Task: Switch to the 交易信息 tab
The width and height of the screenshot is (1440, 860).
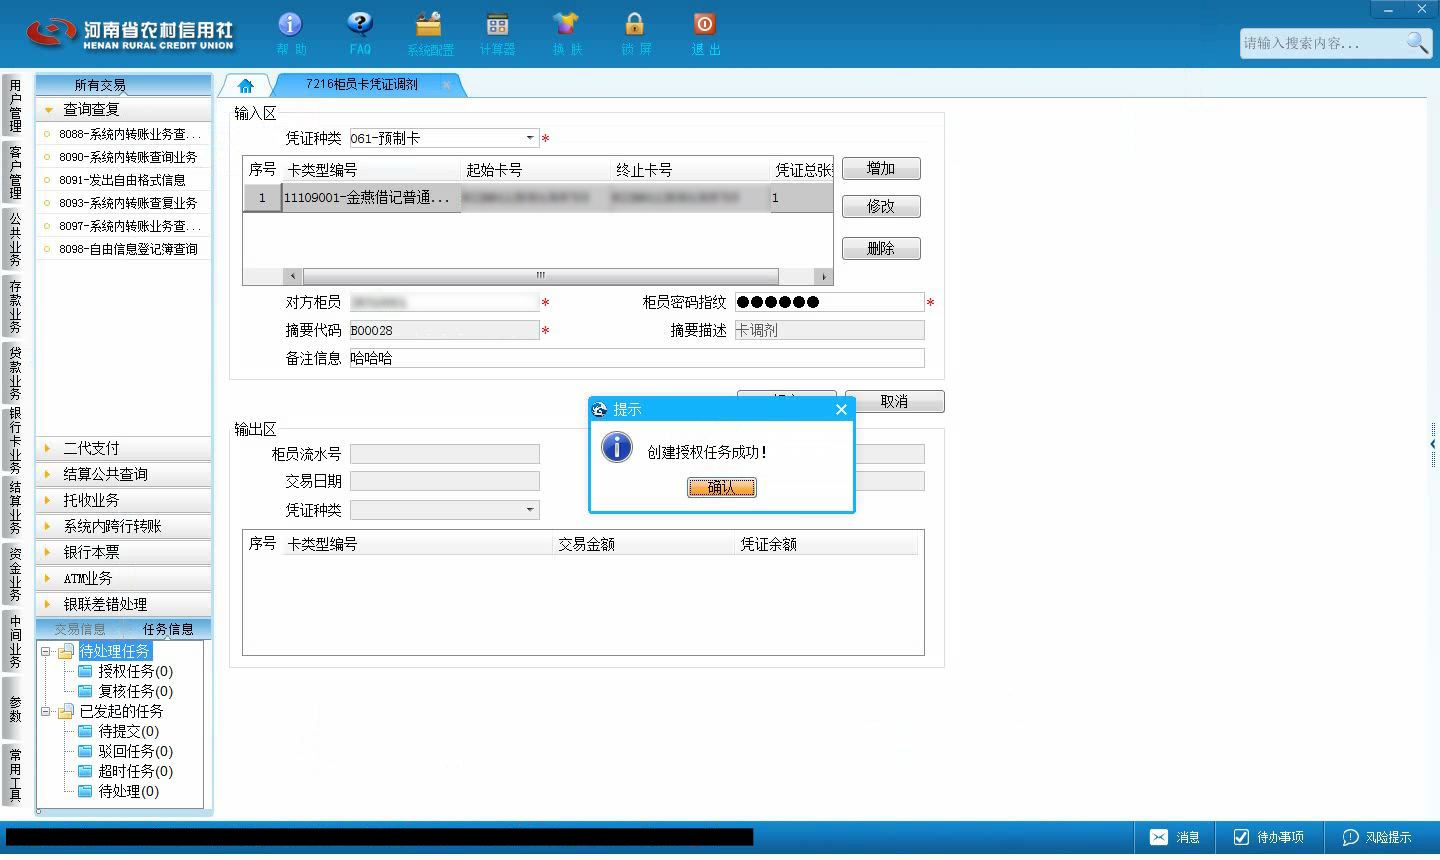Action: tap(80, 629)
